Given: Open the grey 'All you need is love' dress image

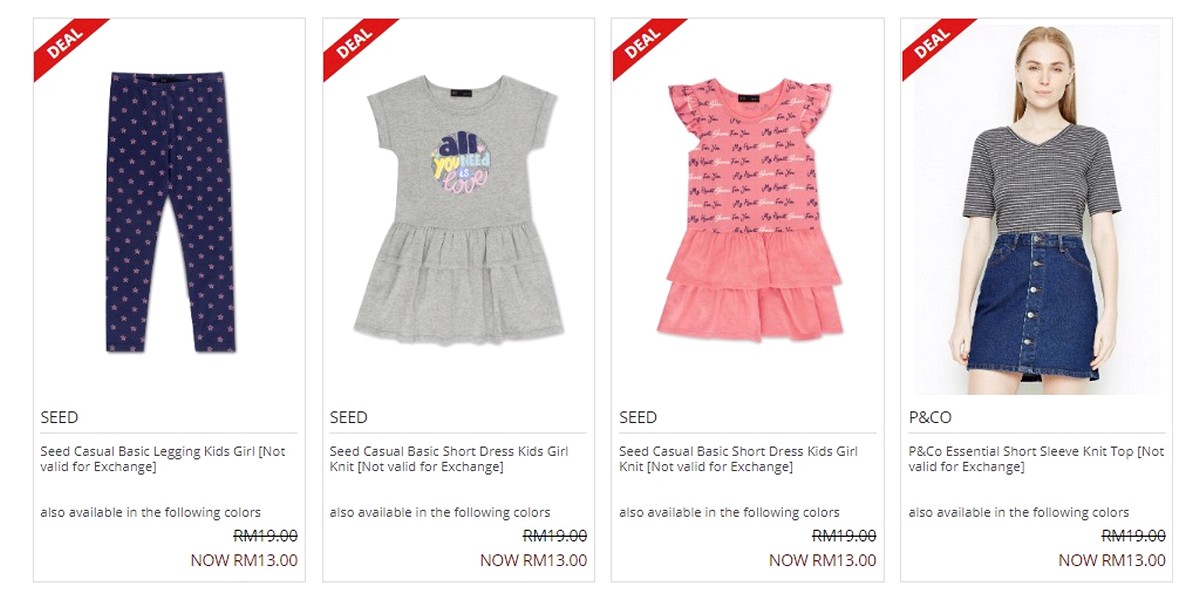Looking at the screenshot, I should click(x=458, y=211).
